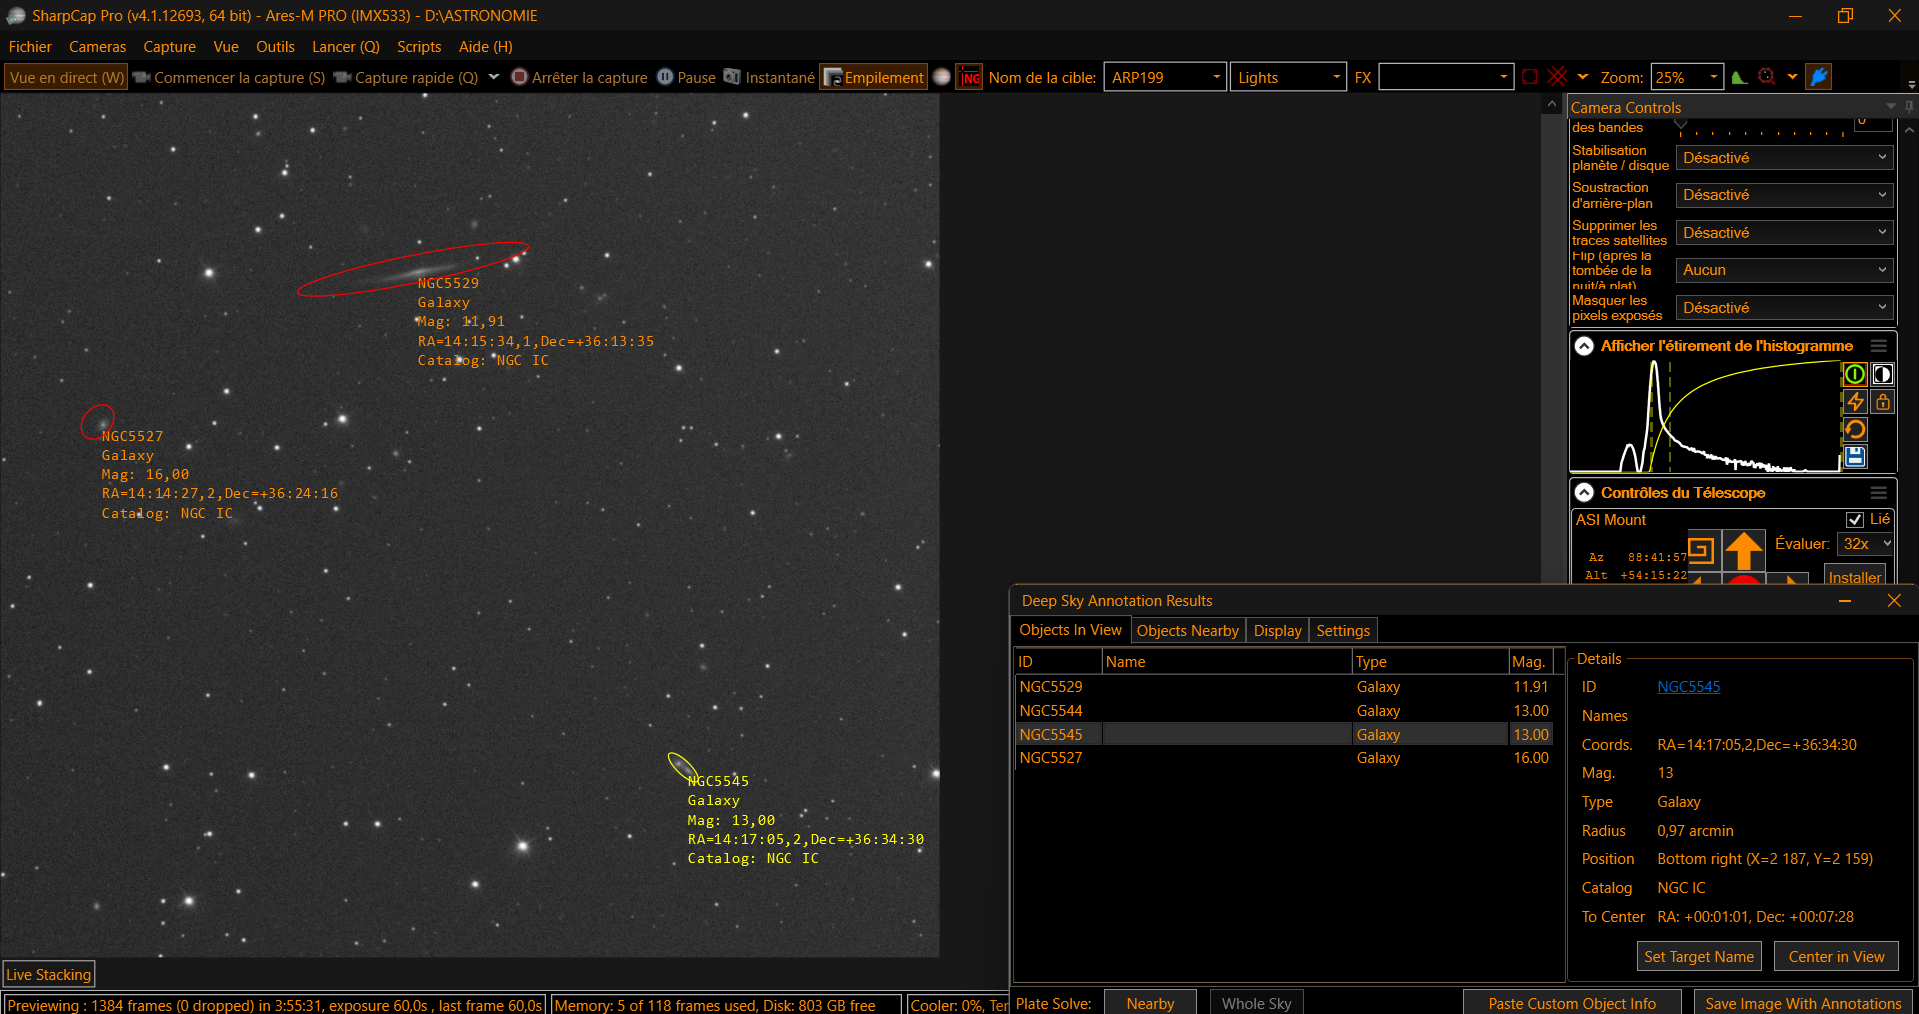Image resolution: width=1919 pixels, height=1014 pixels.
Task: Switch to Settings tab in annotation results
Action: click(1343, 631)
